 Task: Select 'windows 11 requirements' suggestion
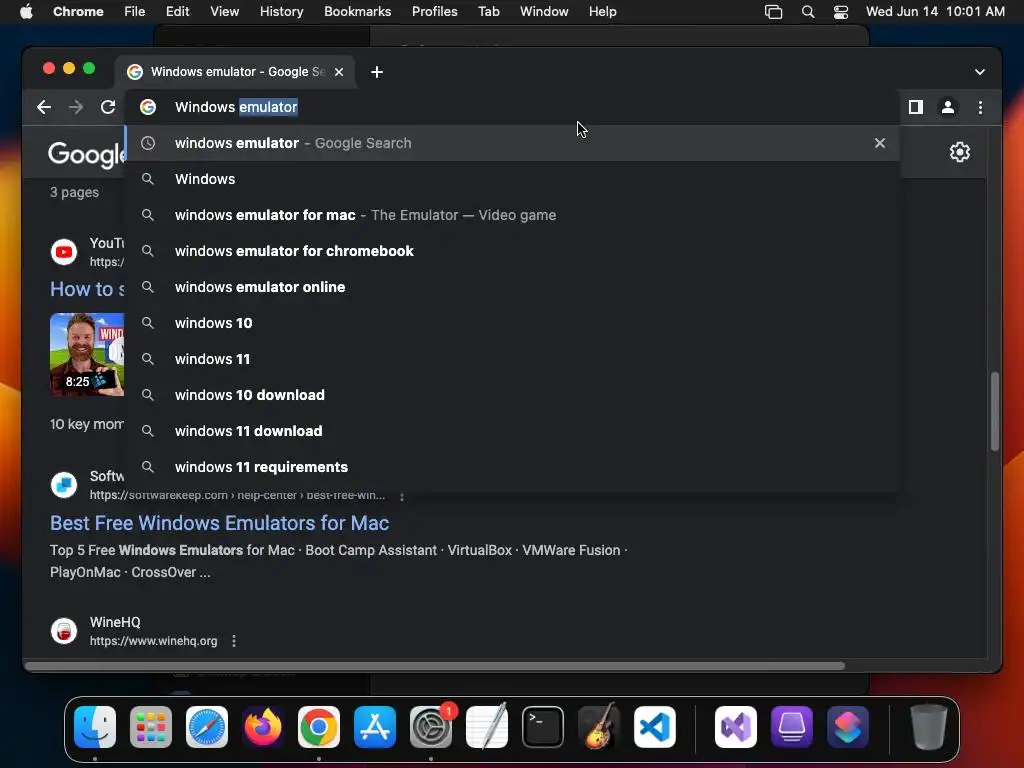[513, 466]
